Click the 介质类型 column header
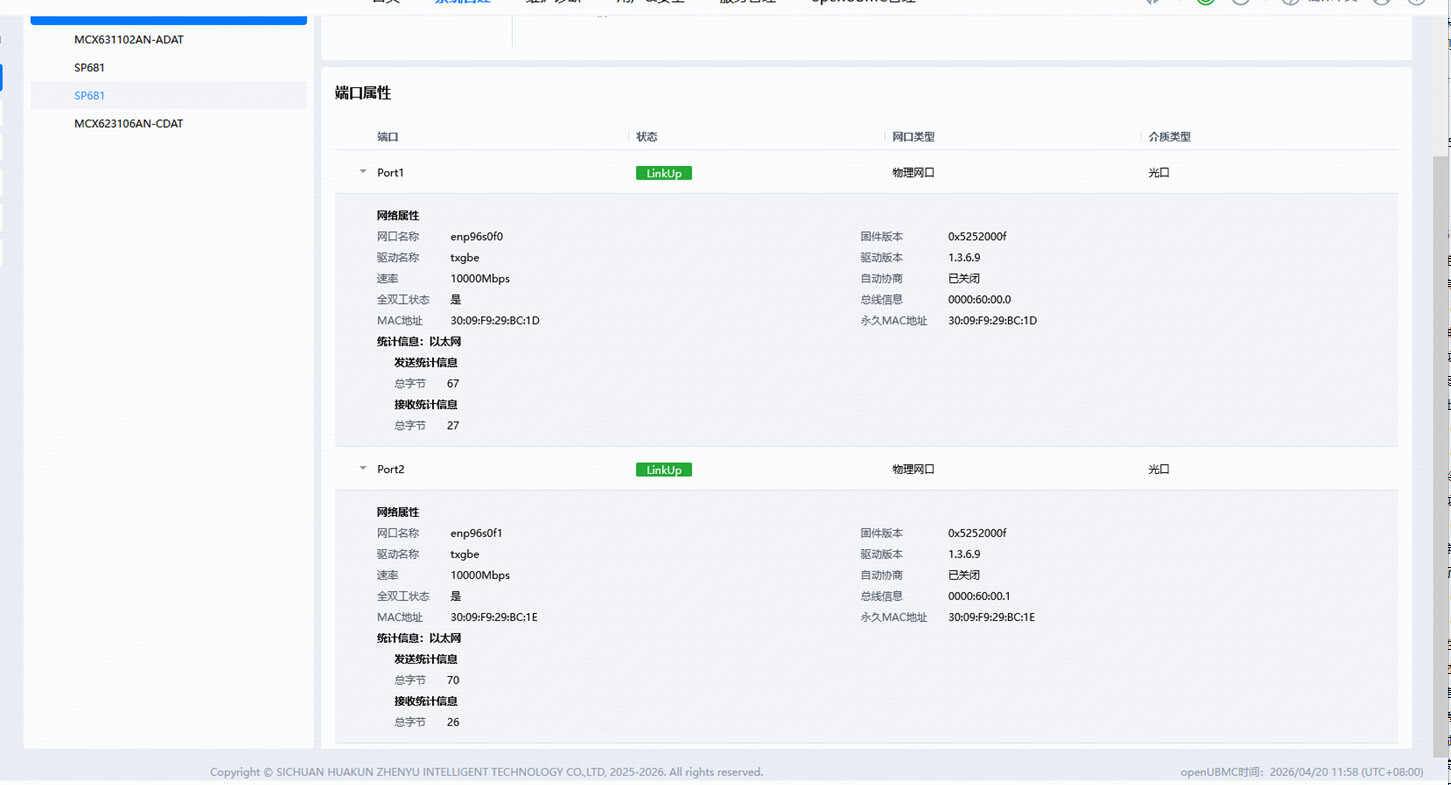This screenshot has height=785, width=1451. pos(1169,137)
